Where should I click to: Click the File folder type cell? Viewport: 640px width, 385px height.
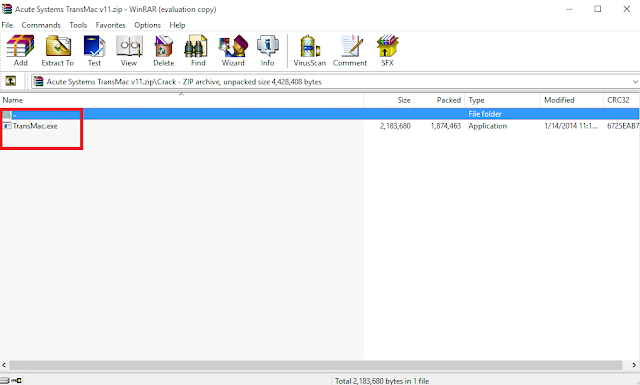click(484, 114)
